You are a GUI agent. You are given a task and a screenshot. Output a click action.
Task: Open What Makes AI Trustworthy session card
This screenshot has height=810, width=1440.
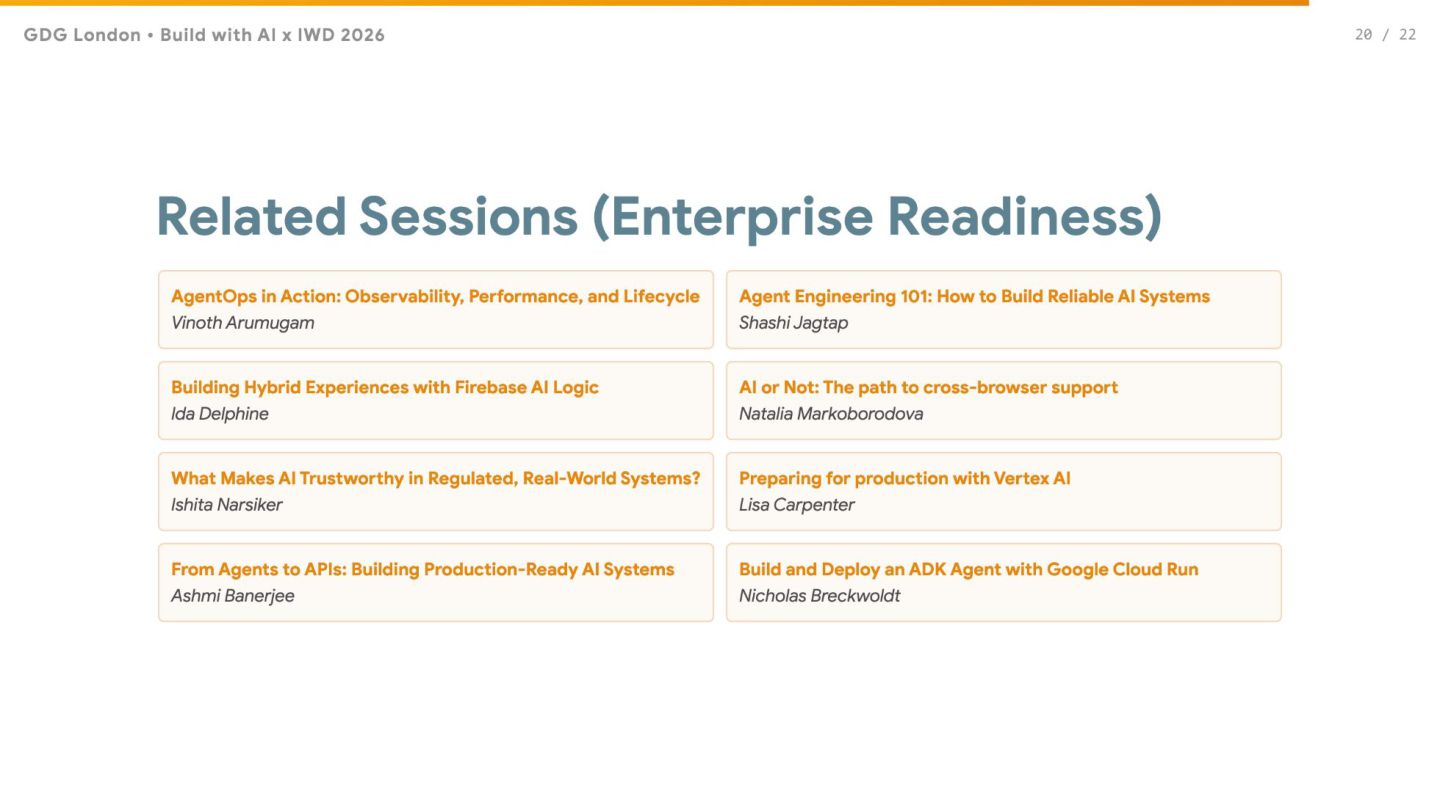tap(436, 491)
